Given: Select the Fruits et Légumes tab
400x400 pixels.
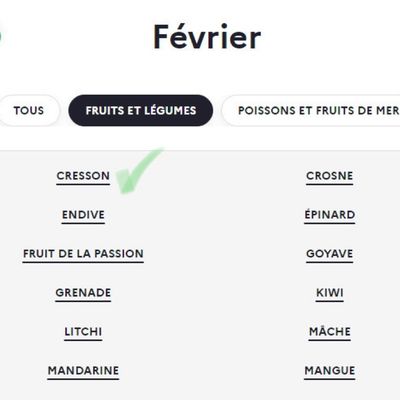Looking at the screenshot, I should [x=141, y=111].
